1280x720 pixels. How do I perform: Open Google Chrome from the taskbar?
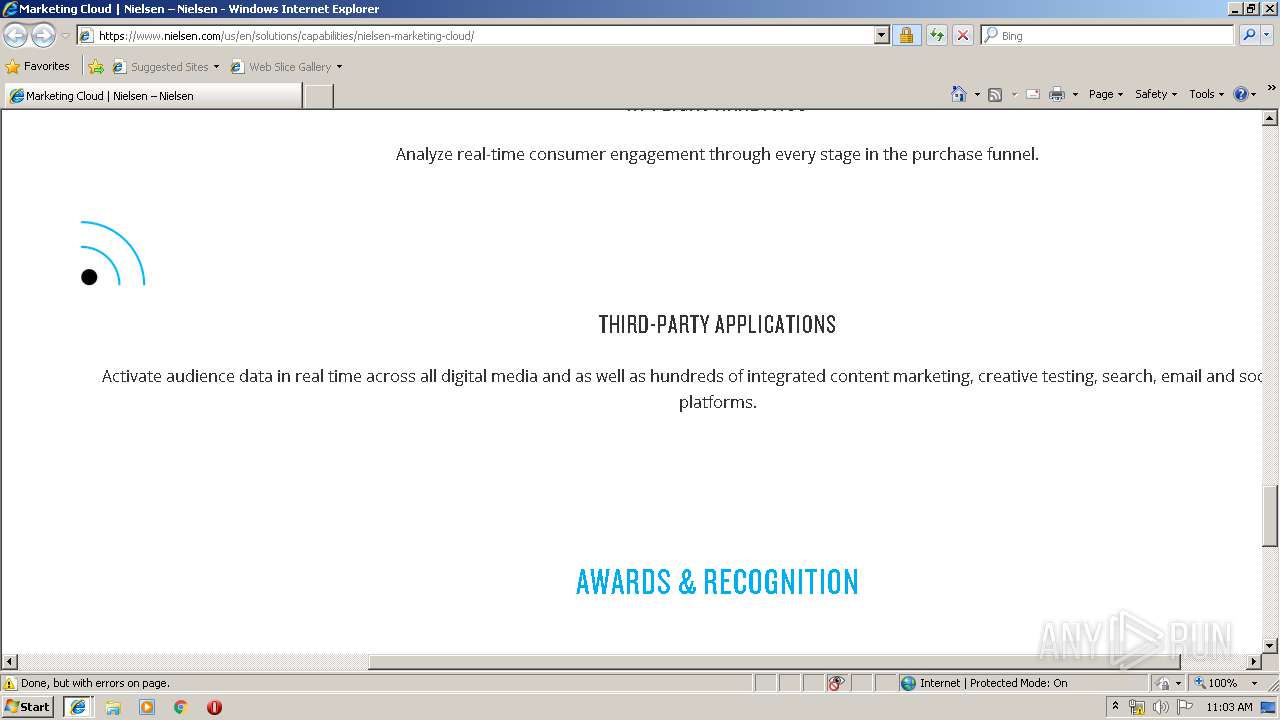pyautogui.click(x=181, y=707)
